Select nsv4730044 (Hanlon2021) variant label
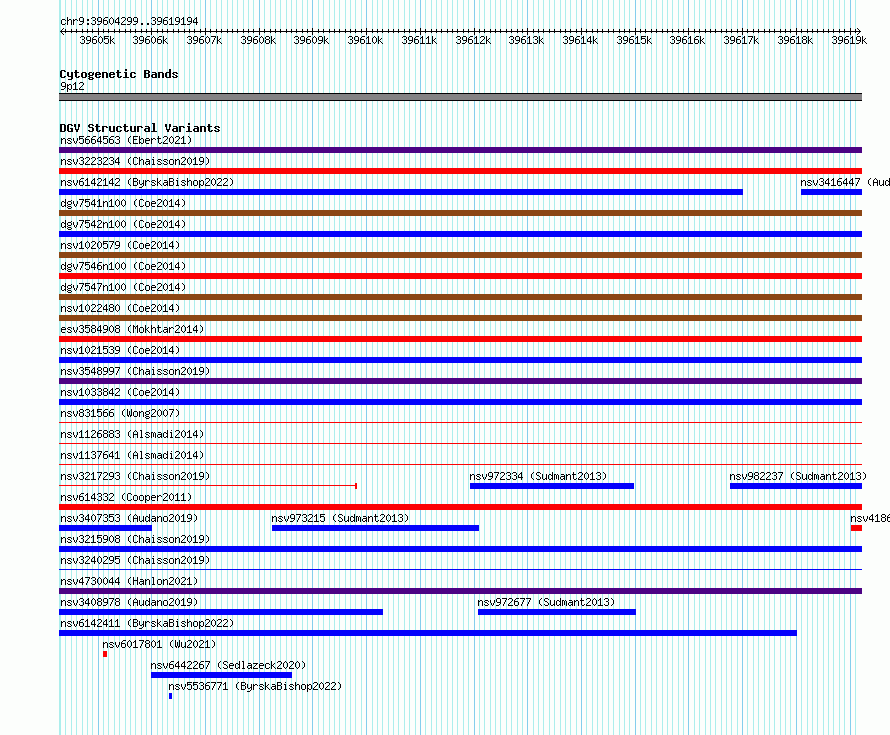 point(129,581)
